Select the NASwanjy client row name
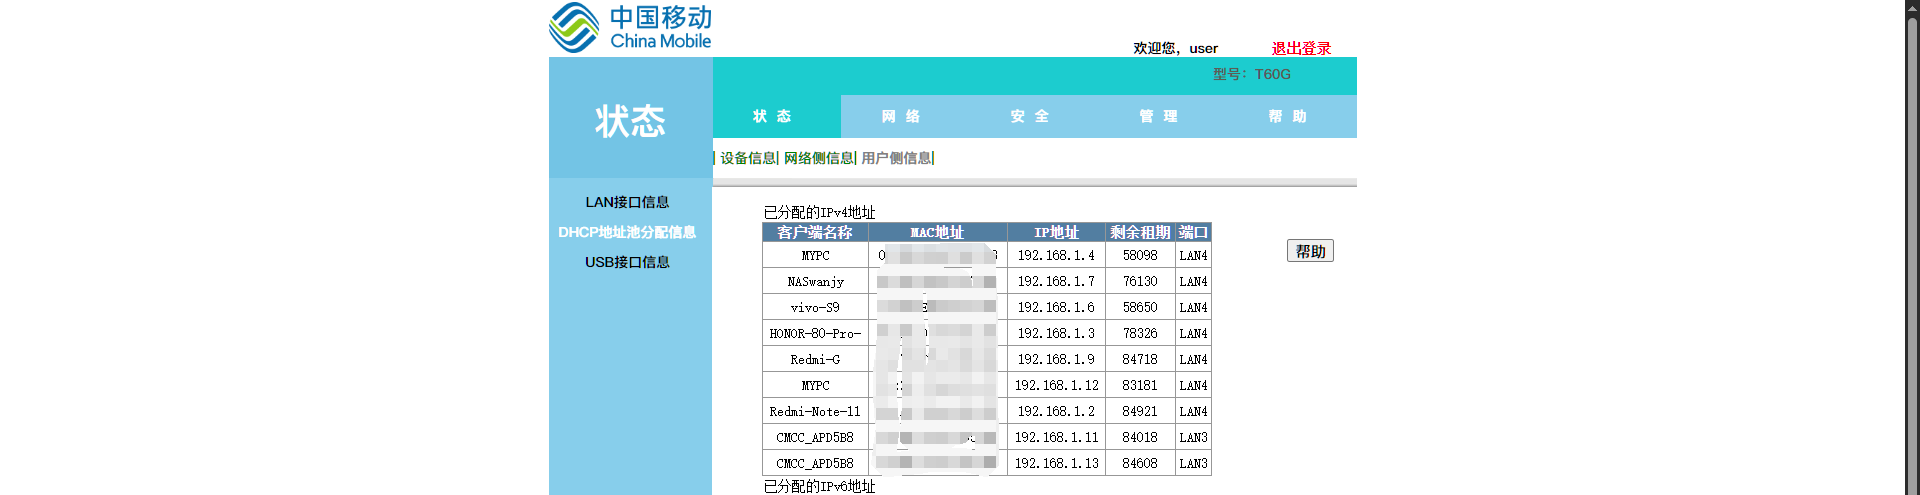1920x495 pixels. tap(815, 282)
